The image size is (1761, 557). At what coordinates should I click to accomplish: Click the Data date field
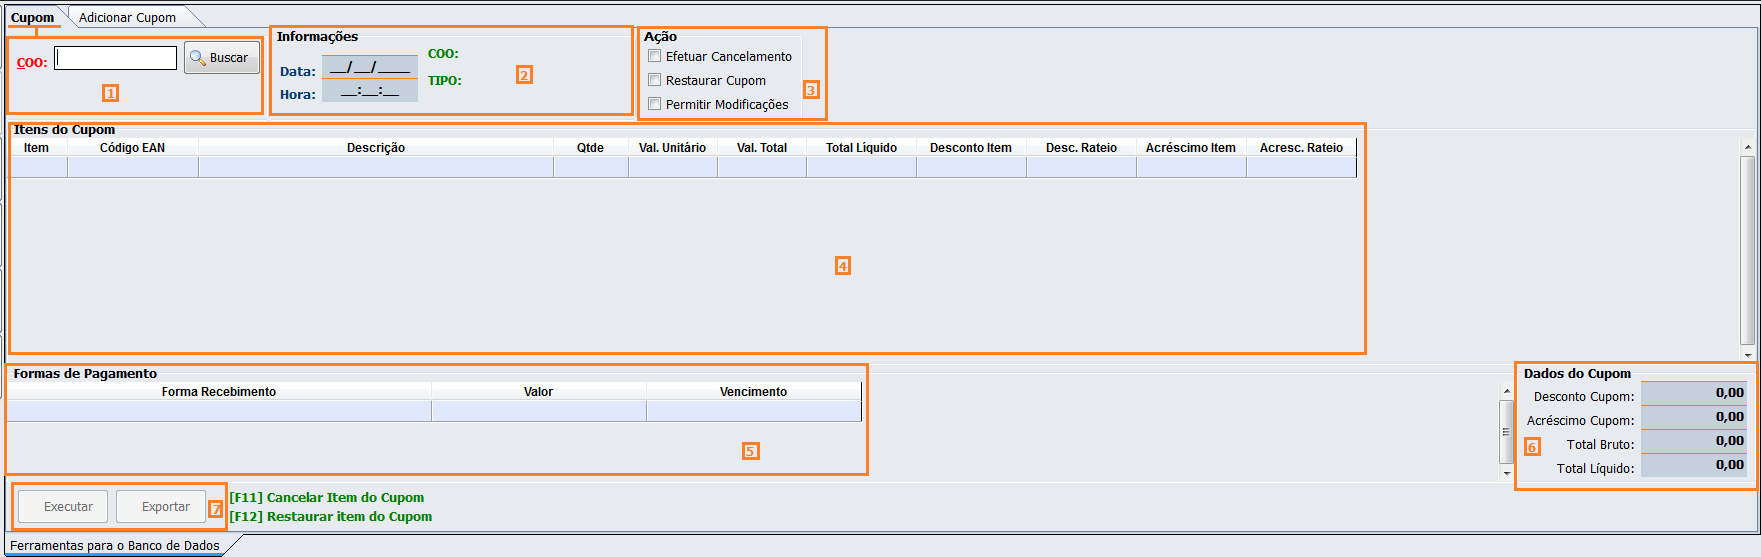pyautogui.click(x=369, y=67)
